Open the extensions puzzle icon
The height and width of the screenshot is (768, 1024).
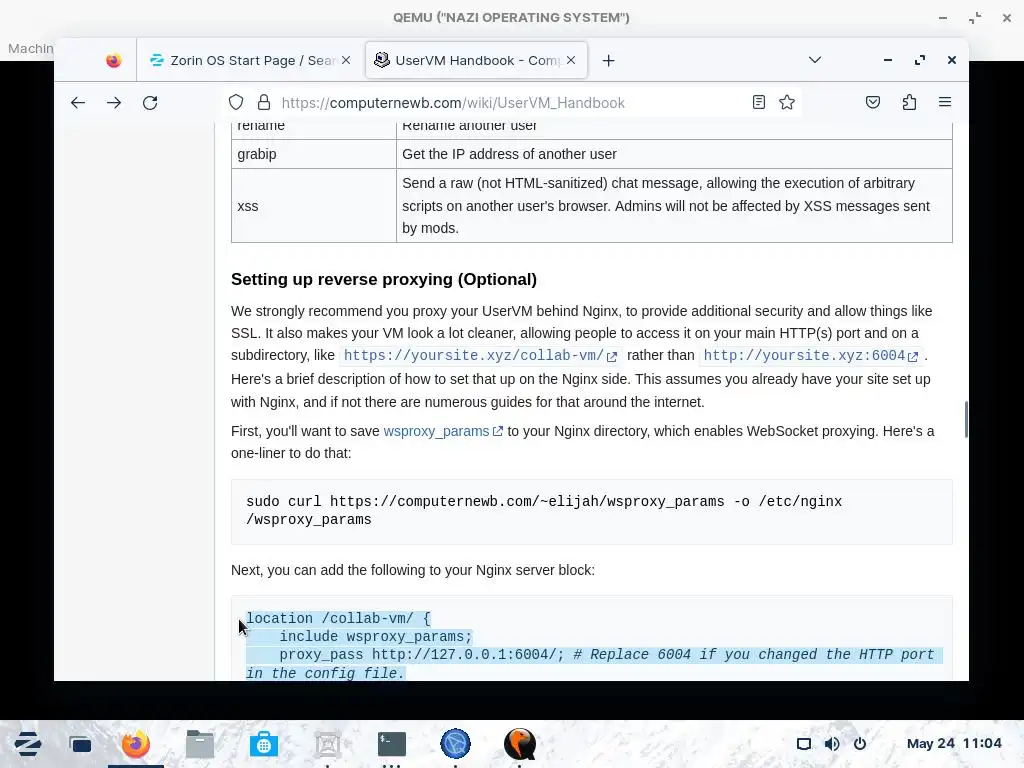909,103
